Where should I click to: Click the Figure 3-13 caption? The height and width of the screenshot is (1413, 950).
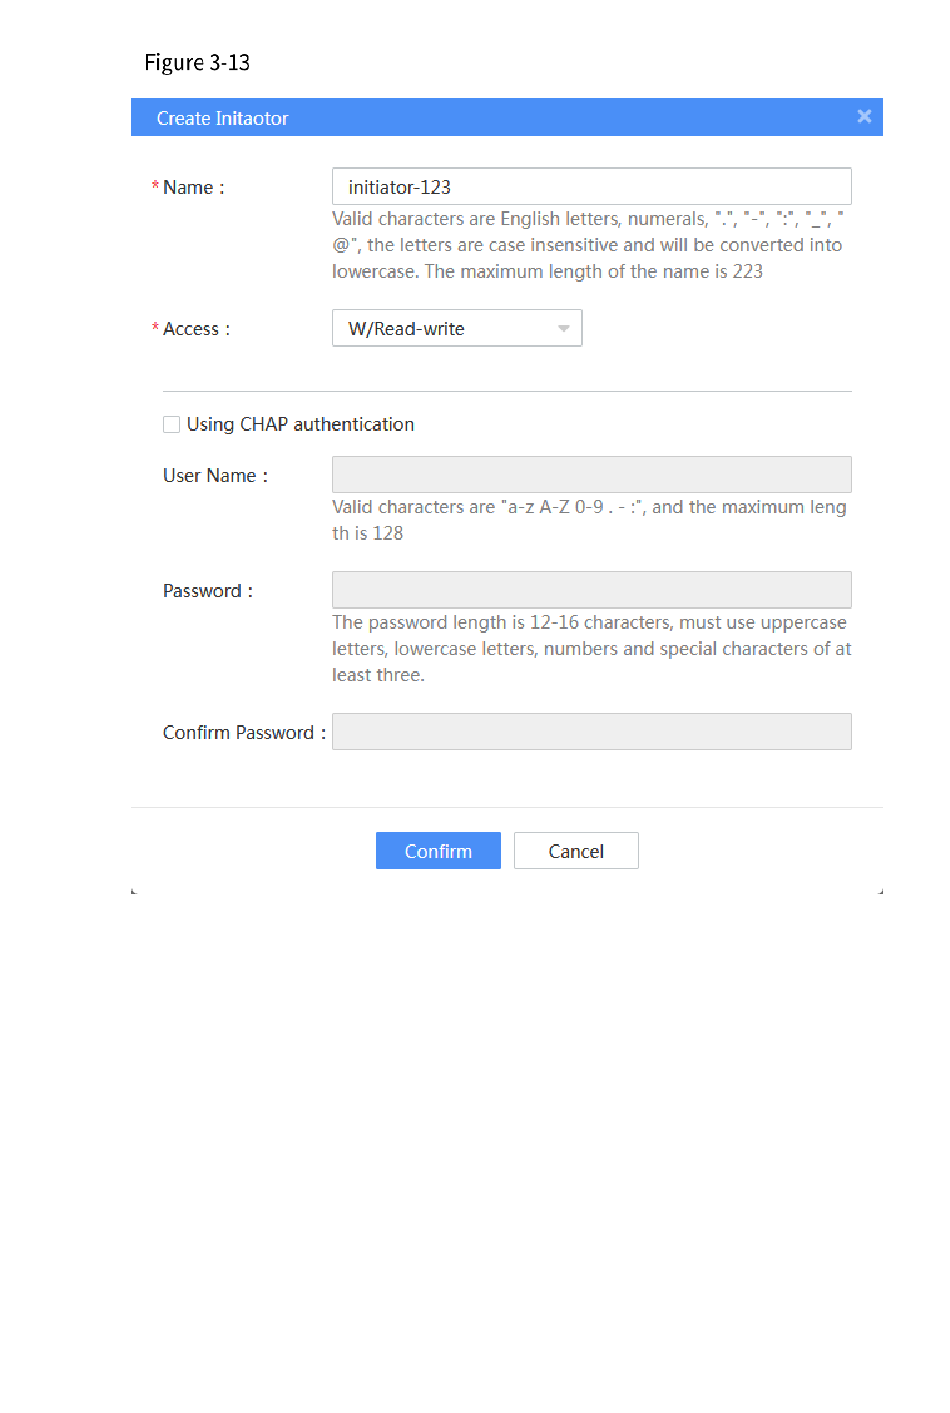[x=197, y=63]
